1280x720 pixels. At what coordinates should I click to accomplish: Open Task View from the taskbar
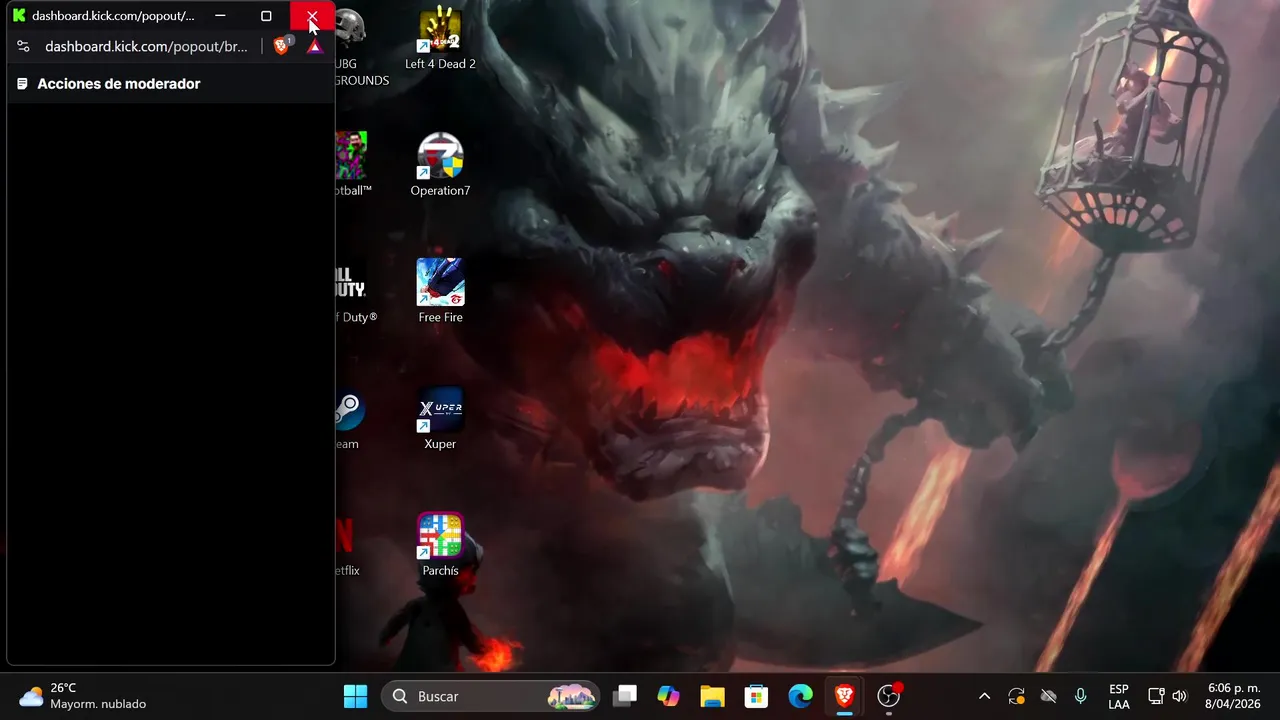click(x=626, y=696)
